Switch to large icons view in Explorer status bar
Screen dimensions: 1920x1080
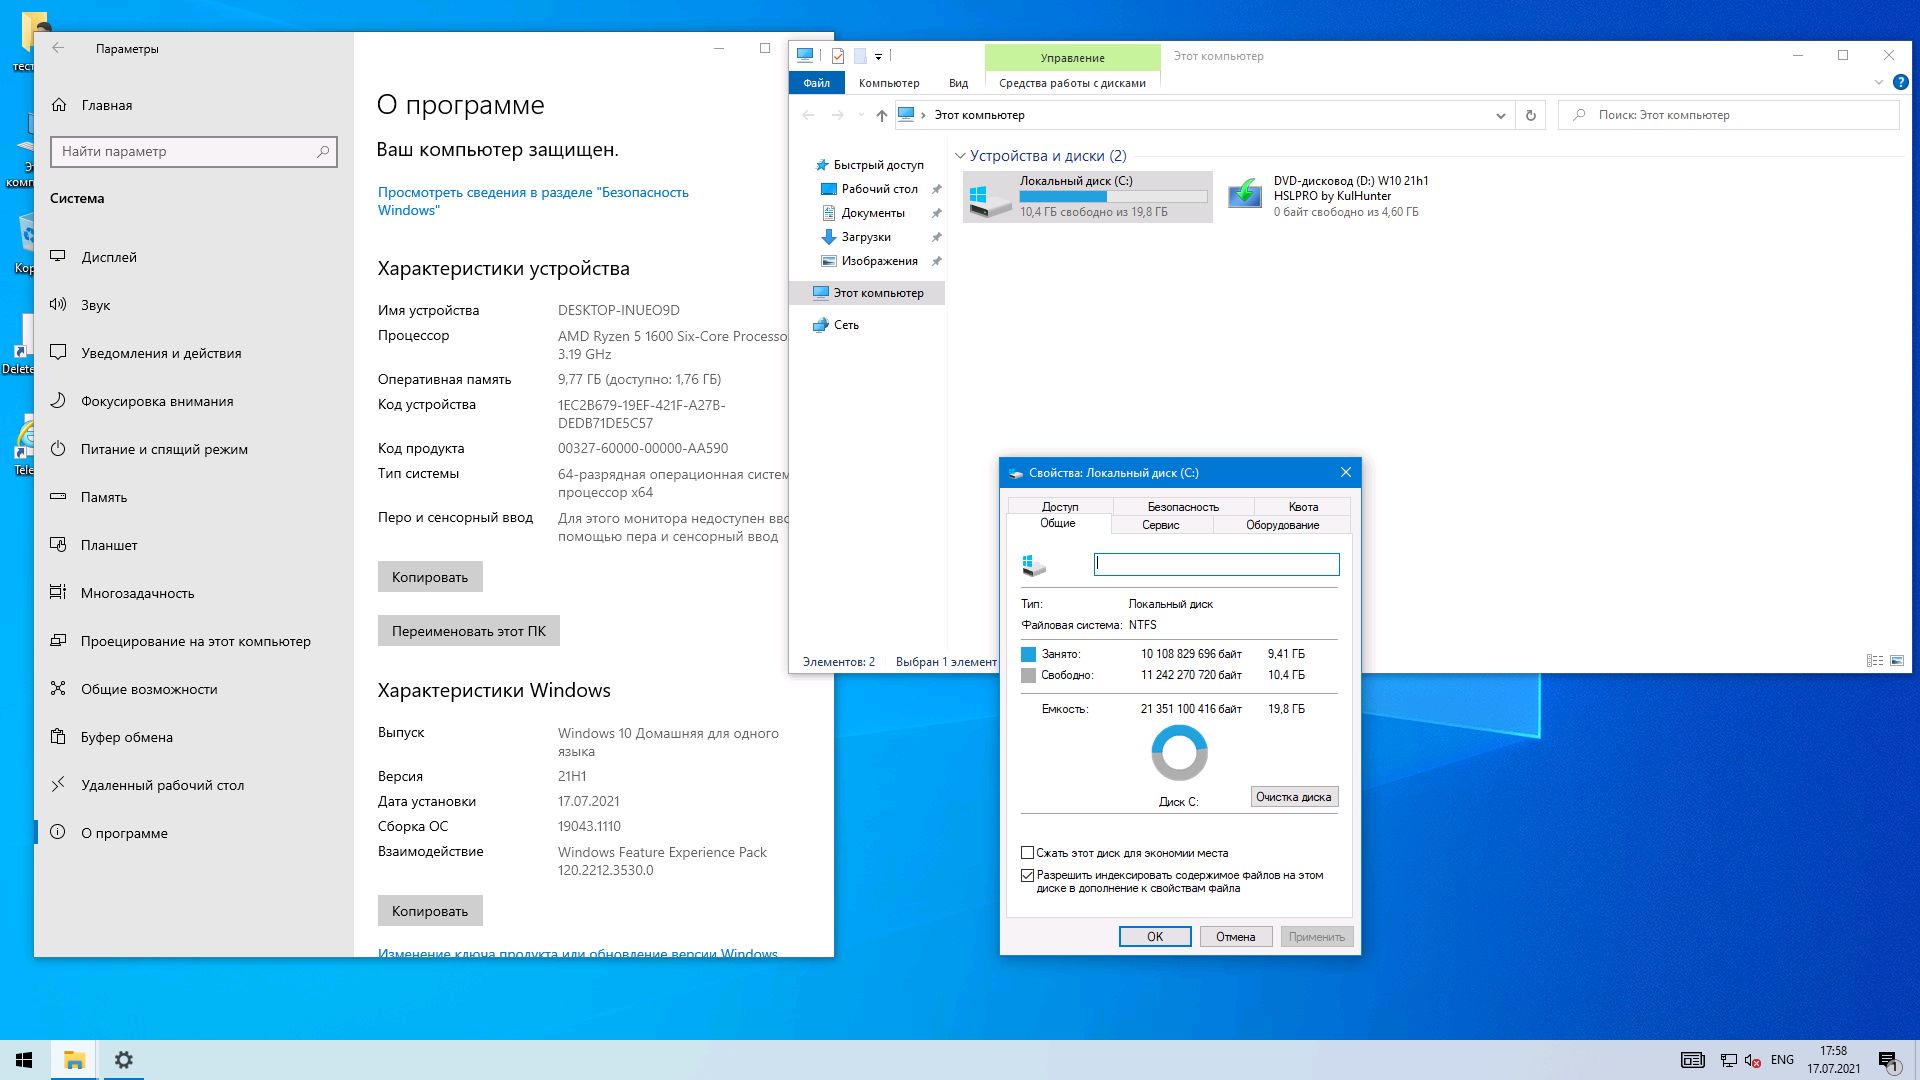[1896, 661]
